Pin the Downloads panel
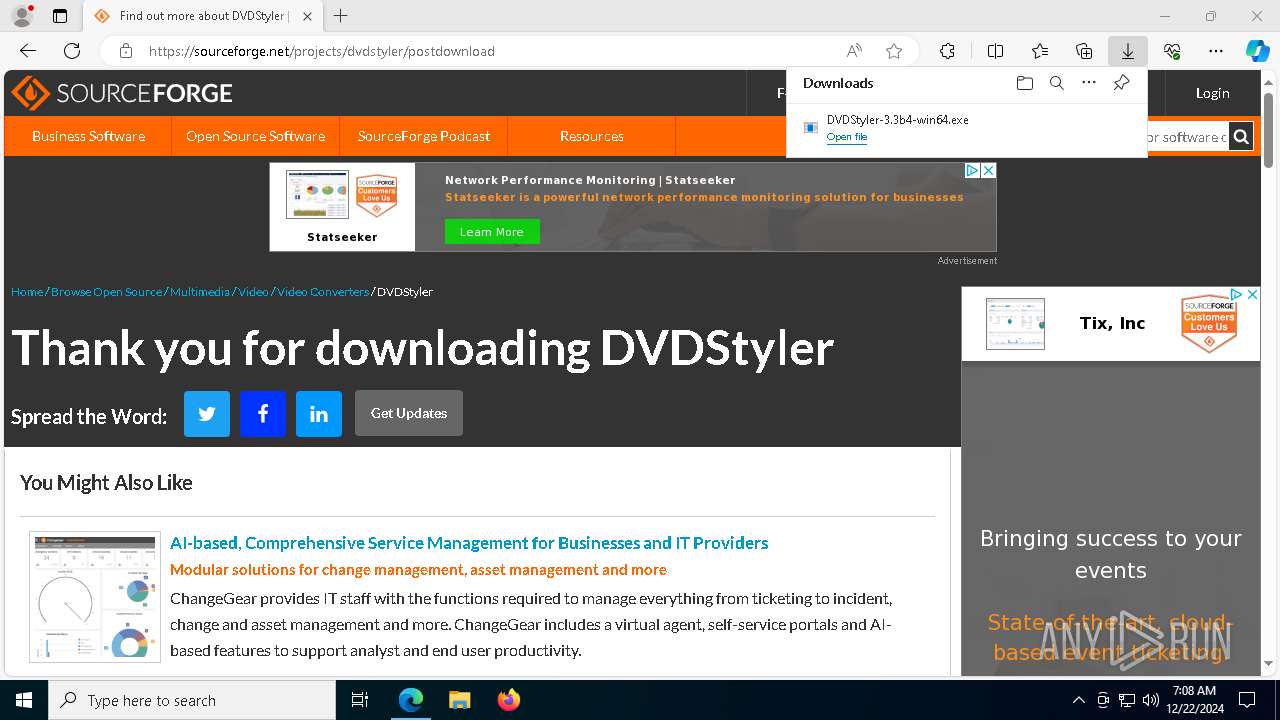 (x=1121, y=83)
